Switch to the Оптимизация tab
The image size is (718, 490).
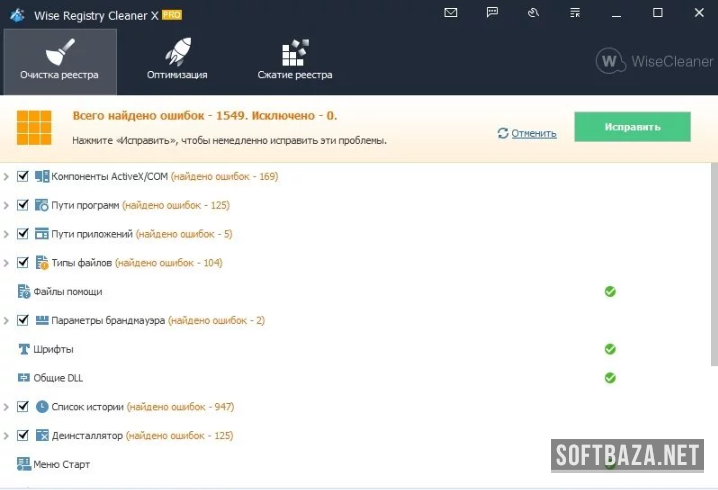(177, 61)
